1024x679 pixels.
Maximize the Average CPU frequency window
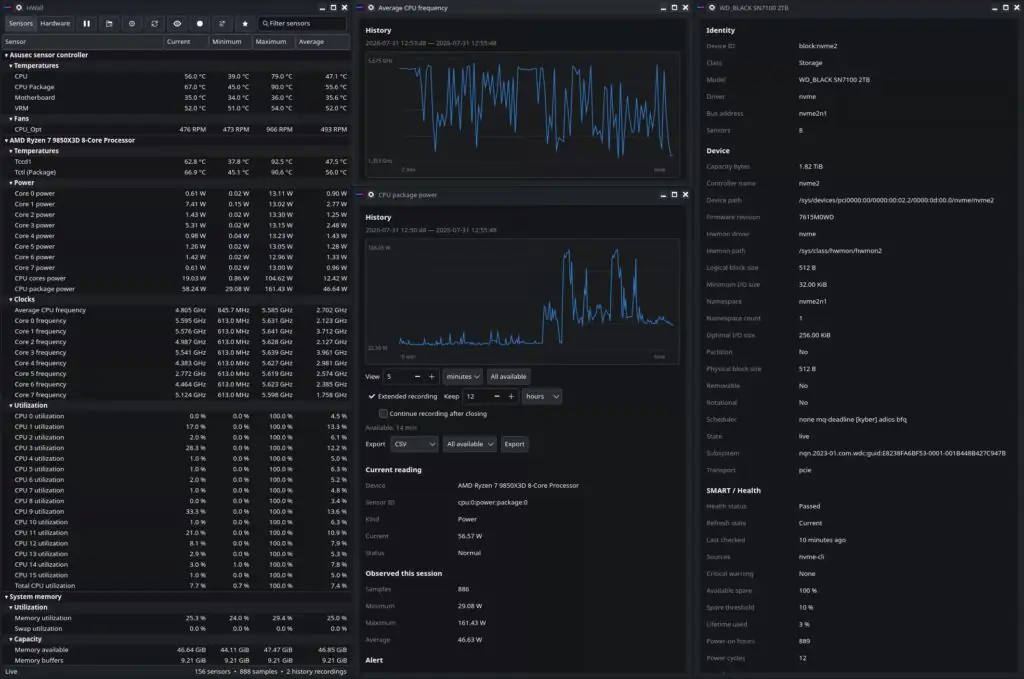tap(674, 8)
